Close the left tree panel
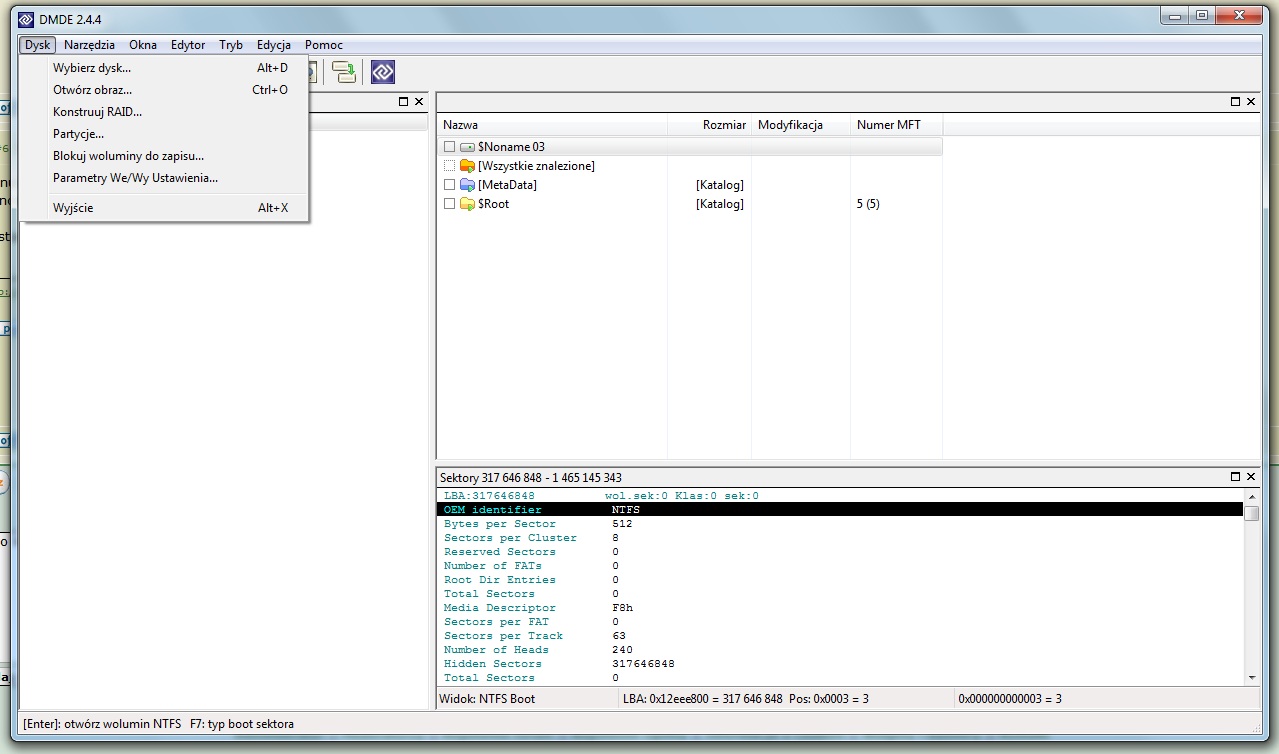Screen dimensions: 1279x754 pos(419,101)
